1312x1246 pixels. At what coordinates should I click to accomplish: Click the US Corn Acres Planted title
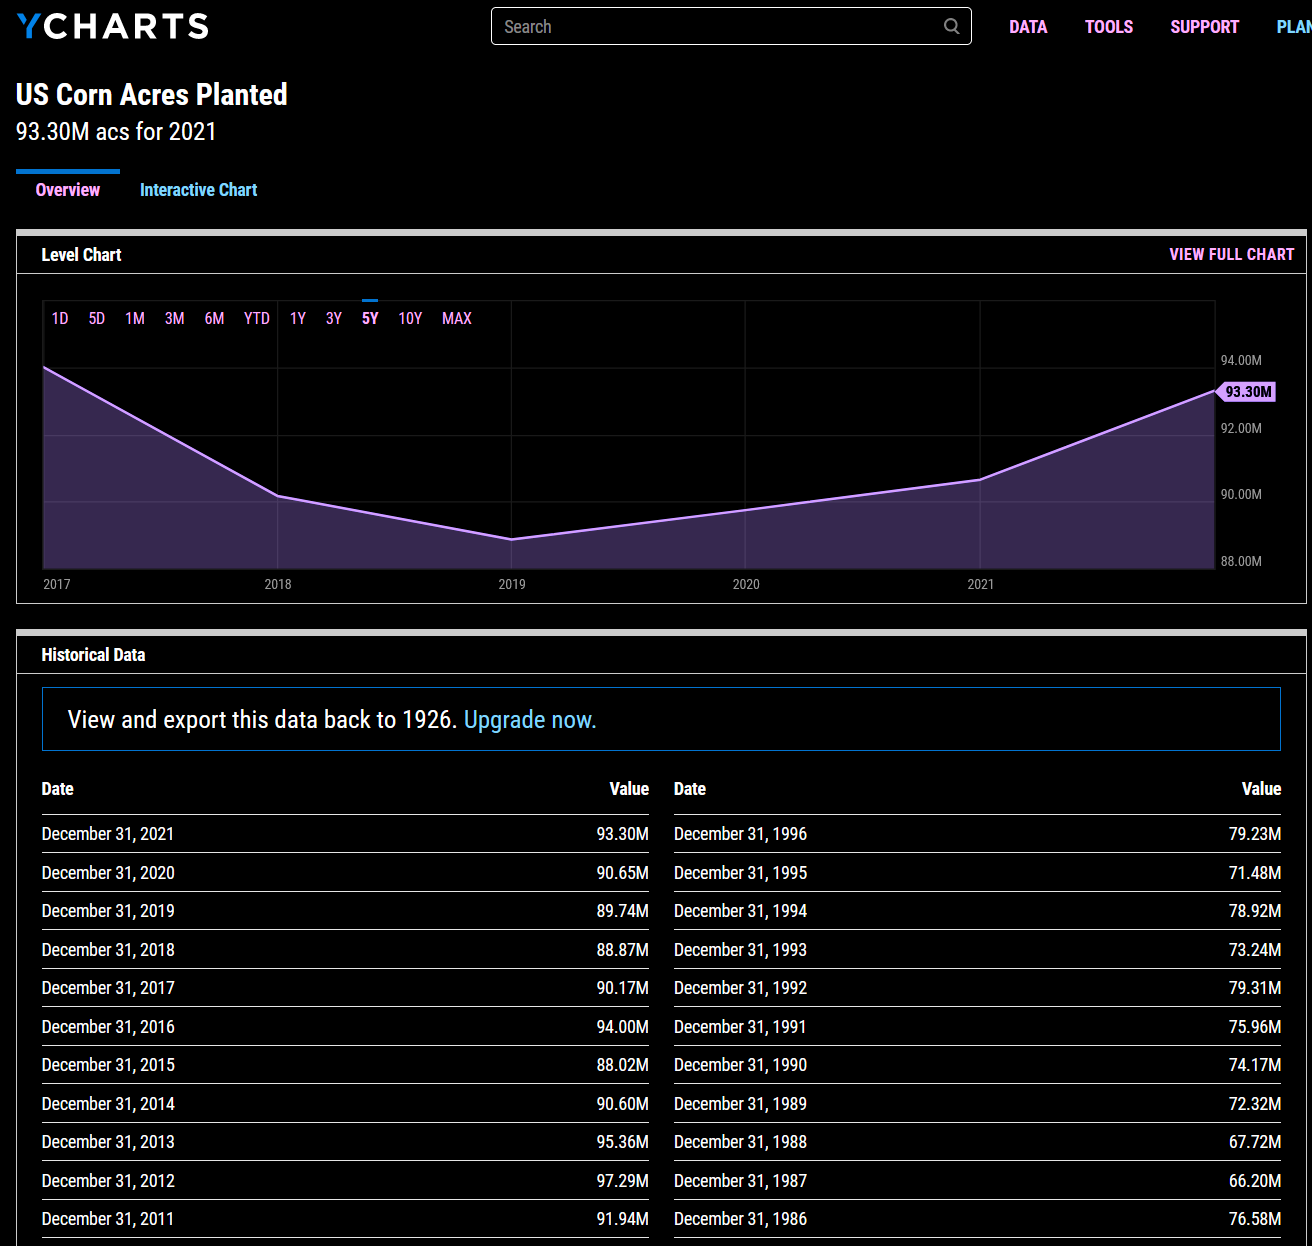click(152, 95)
